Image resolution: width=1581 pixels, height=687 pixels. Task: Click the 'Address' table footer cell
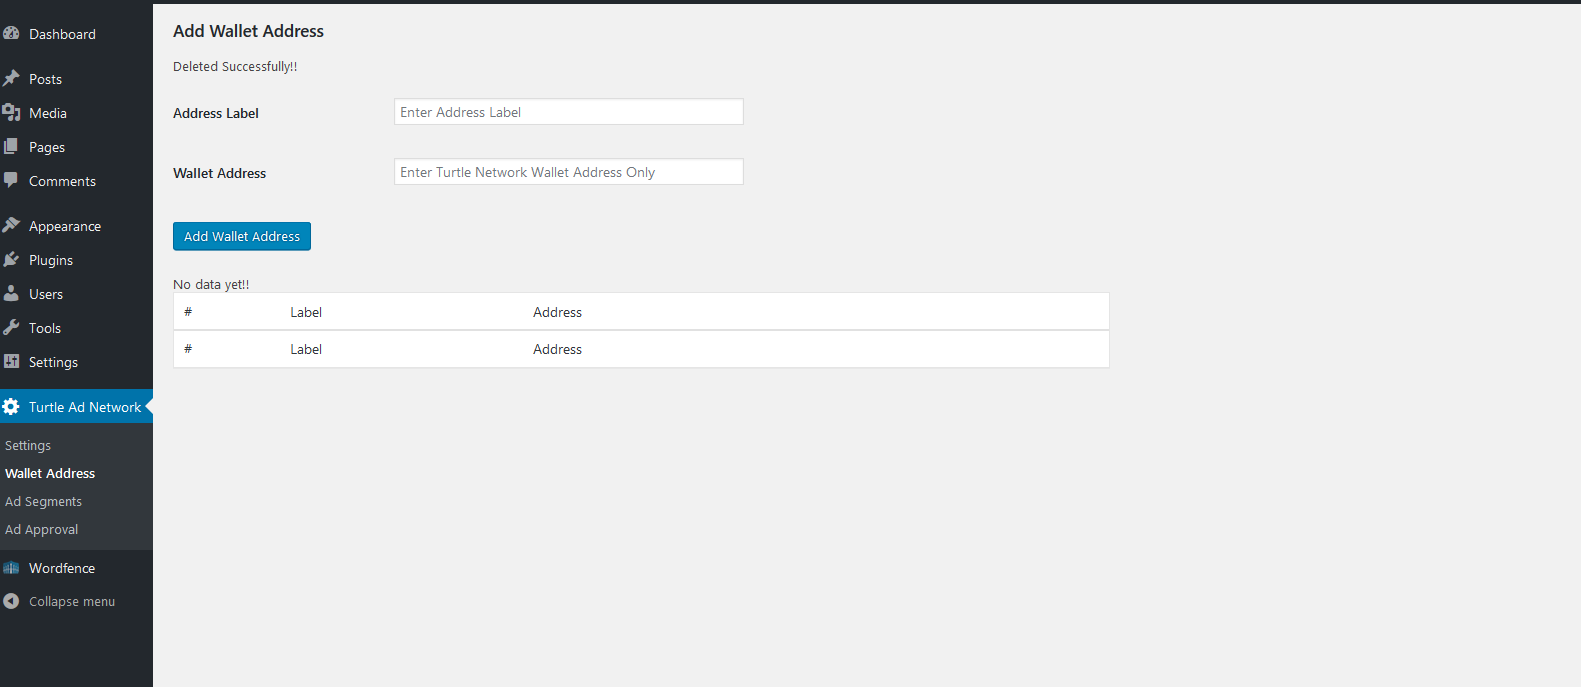coord(557,349)
